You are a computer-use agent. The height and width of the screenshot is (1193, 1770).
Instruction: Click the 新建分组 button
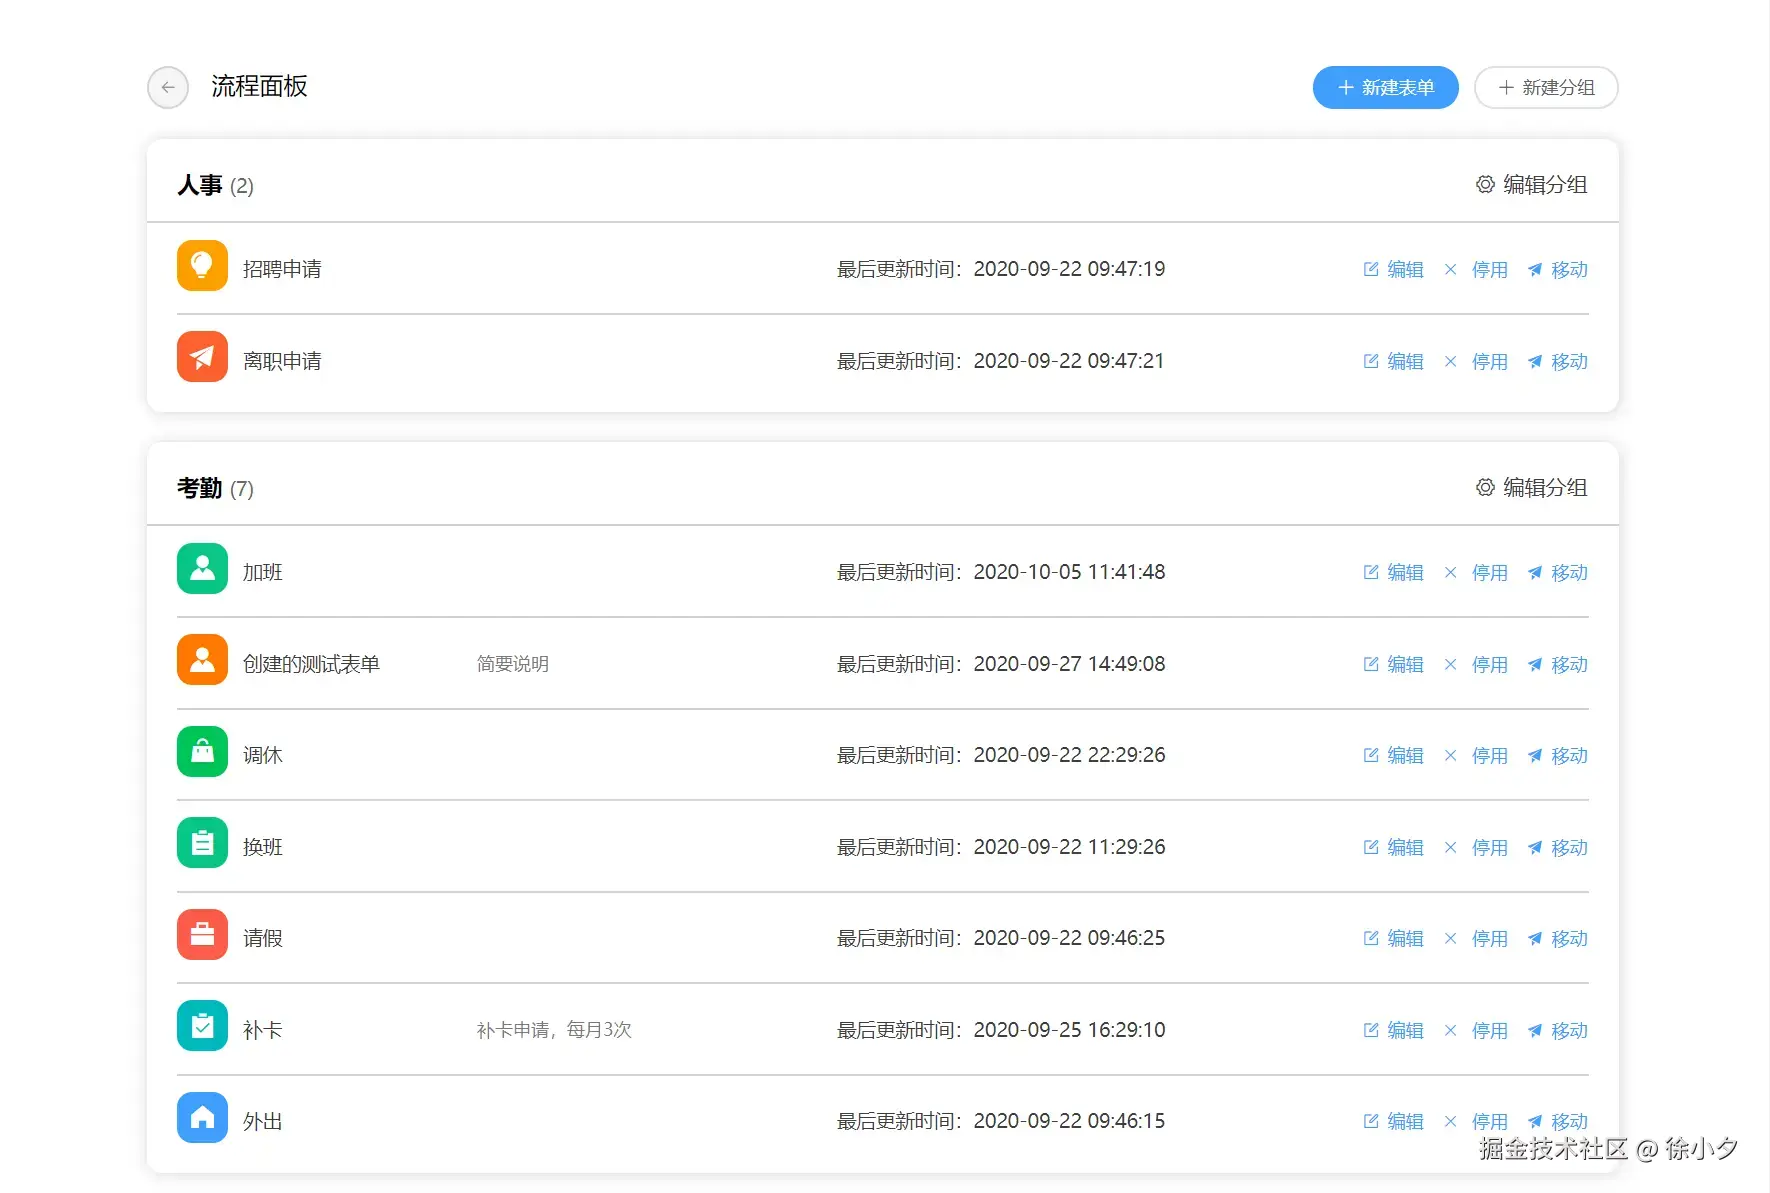click(x=1546, y=88)
